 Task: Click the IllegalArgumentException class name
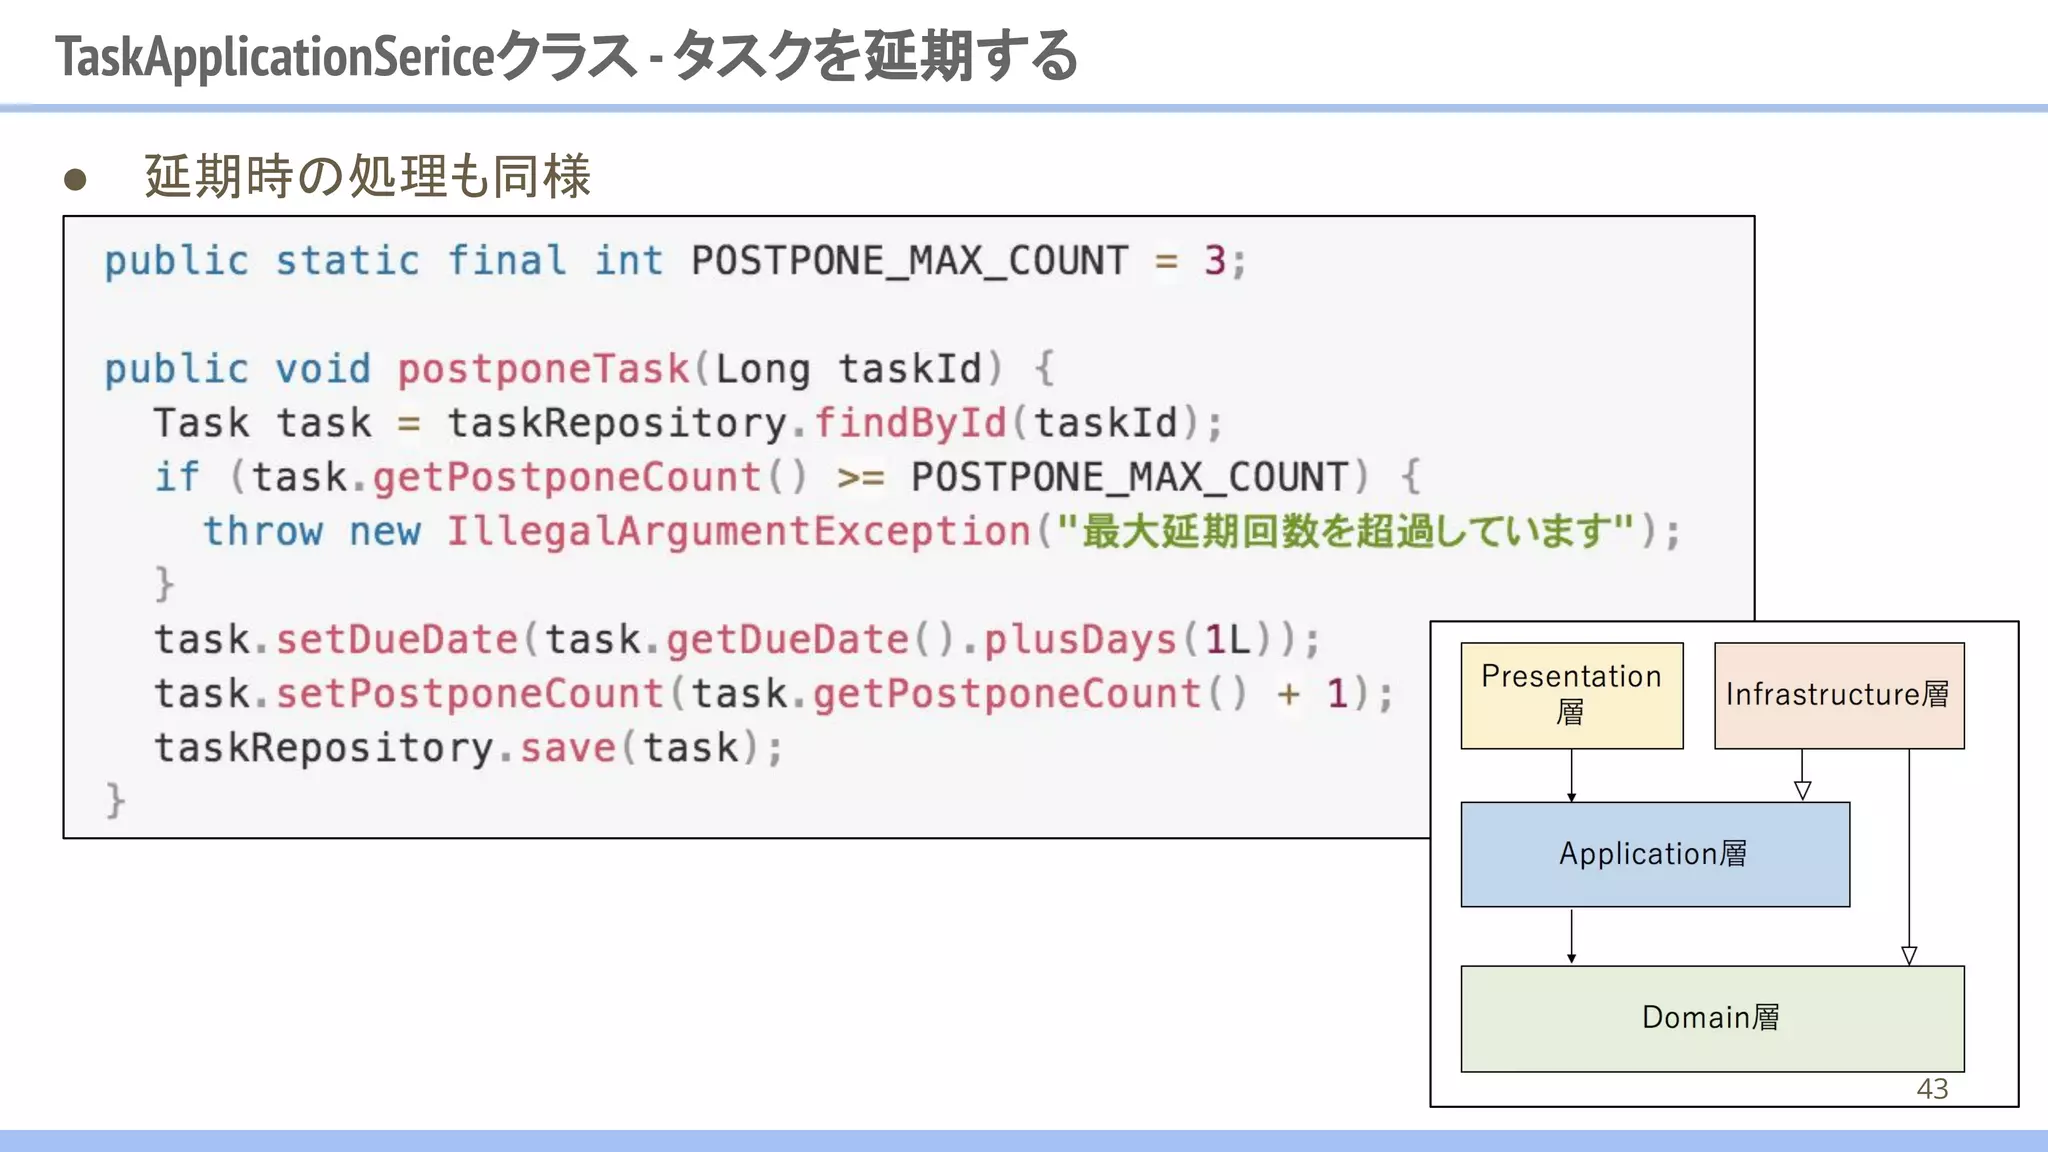click(x=738, y=531)
